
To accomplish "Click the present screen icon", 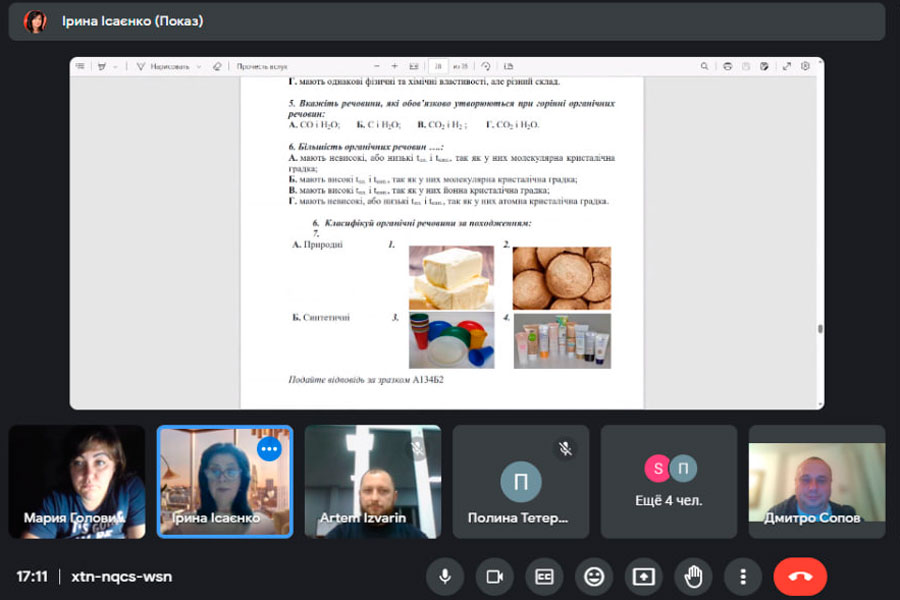I will [x=644, y=577].
